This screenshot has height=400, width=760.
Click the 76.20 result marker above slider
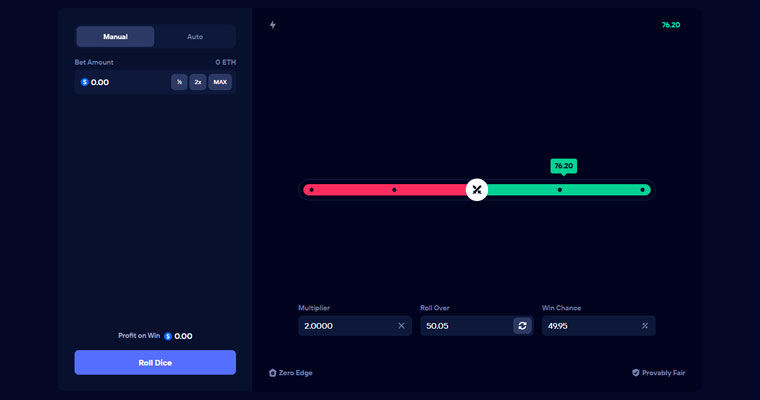tap(564, 166)
